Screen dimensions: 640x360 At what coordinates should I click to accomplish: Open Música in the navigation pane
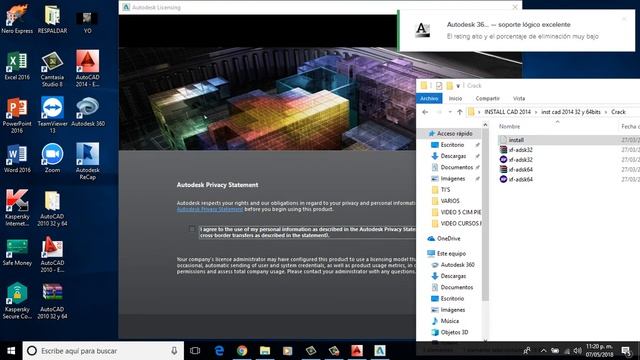(446, 321)
